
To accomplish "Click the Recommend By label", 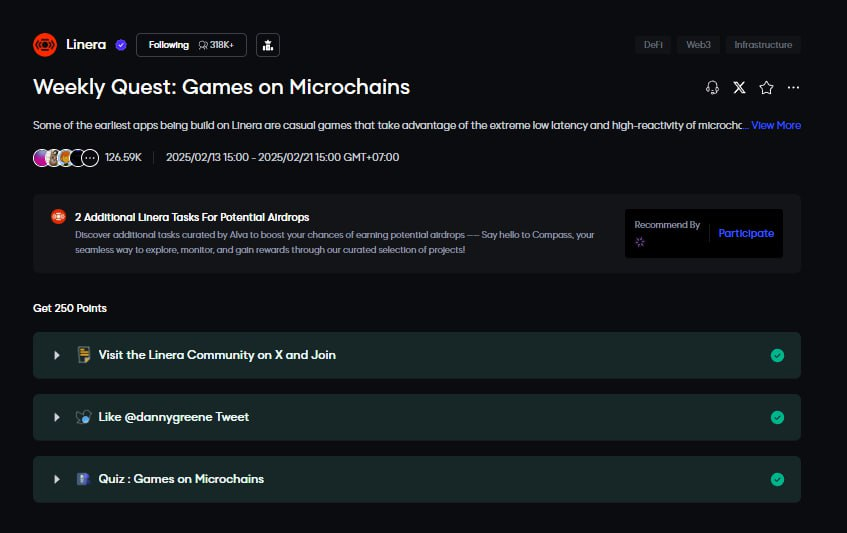I will click(x=667, y=225).
